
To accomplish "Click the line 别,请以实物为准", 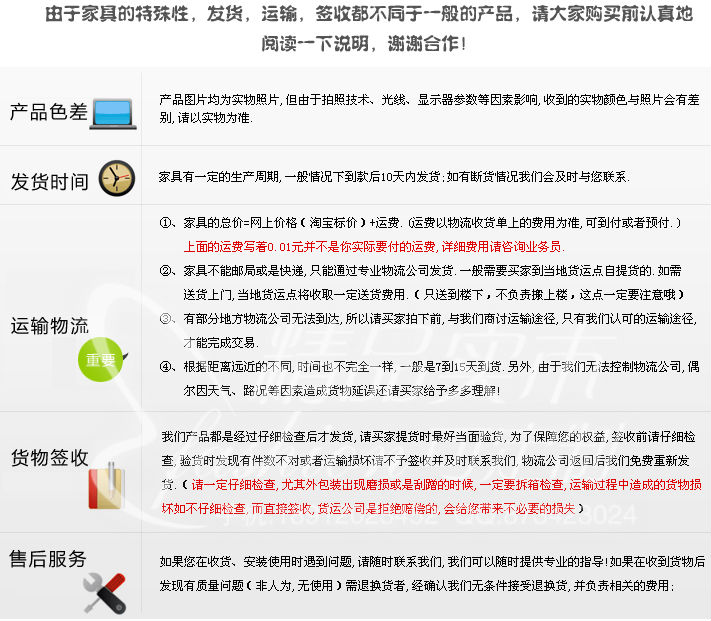I will (206, 118).
